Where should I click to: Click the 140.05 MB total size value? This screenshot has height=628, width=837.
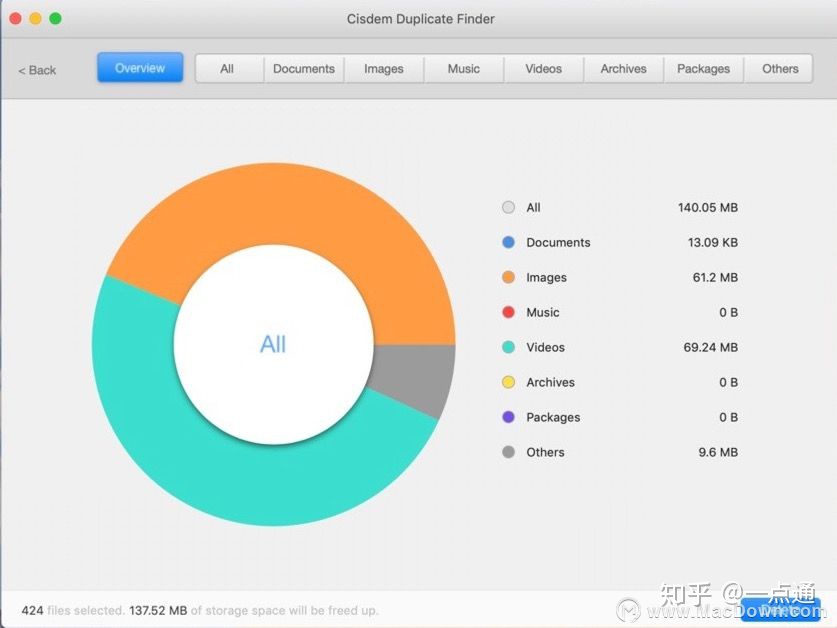tap(708, 207)
